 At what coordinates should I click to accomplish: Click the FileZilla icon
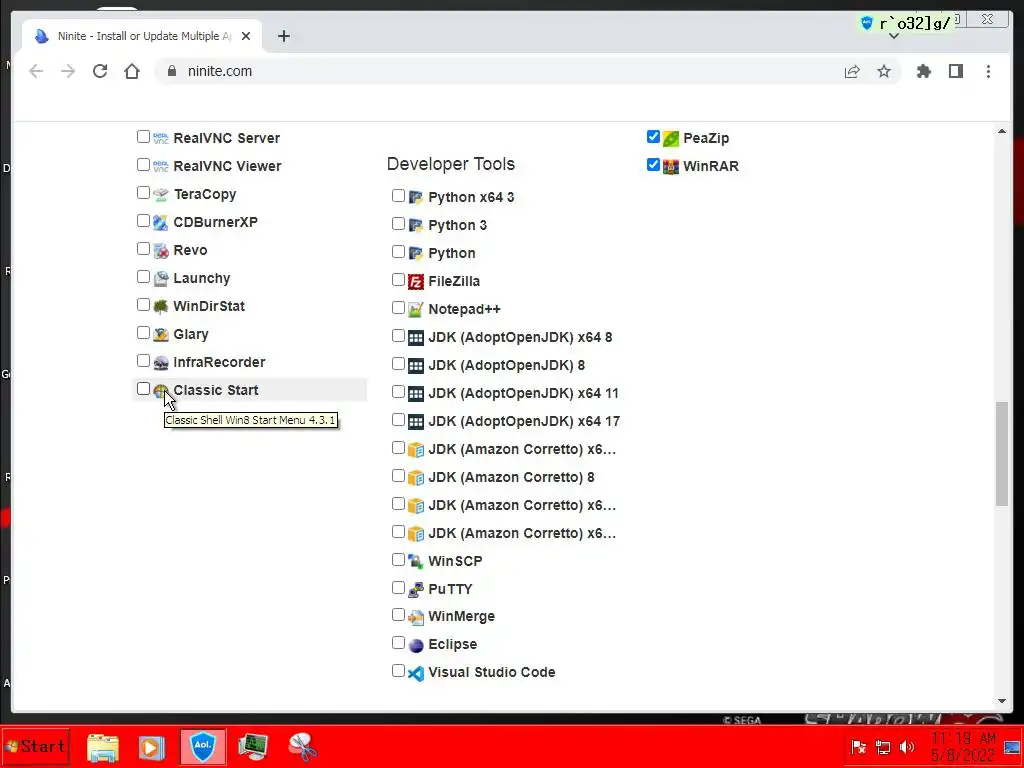[416, 281]
